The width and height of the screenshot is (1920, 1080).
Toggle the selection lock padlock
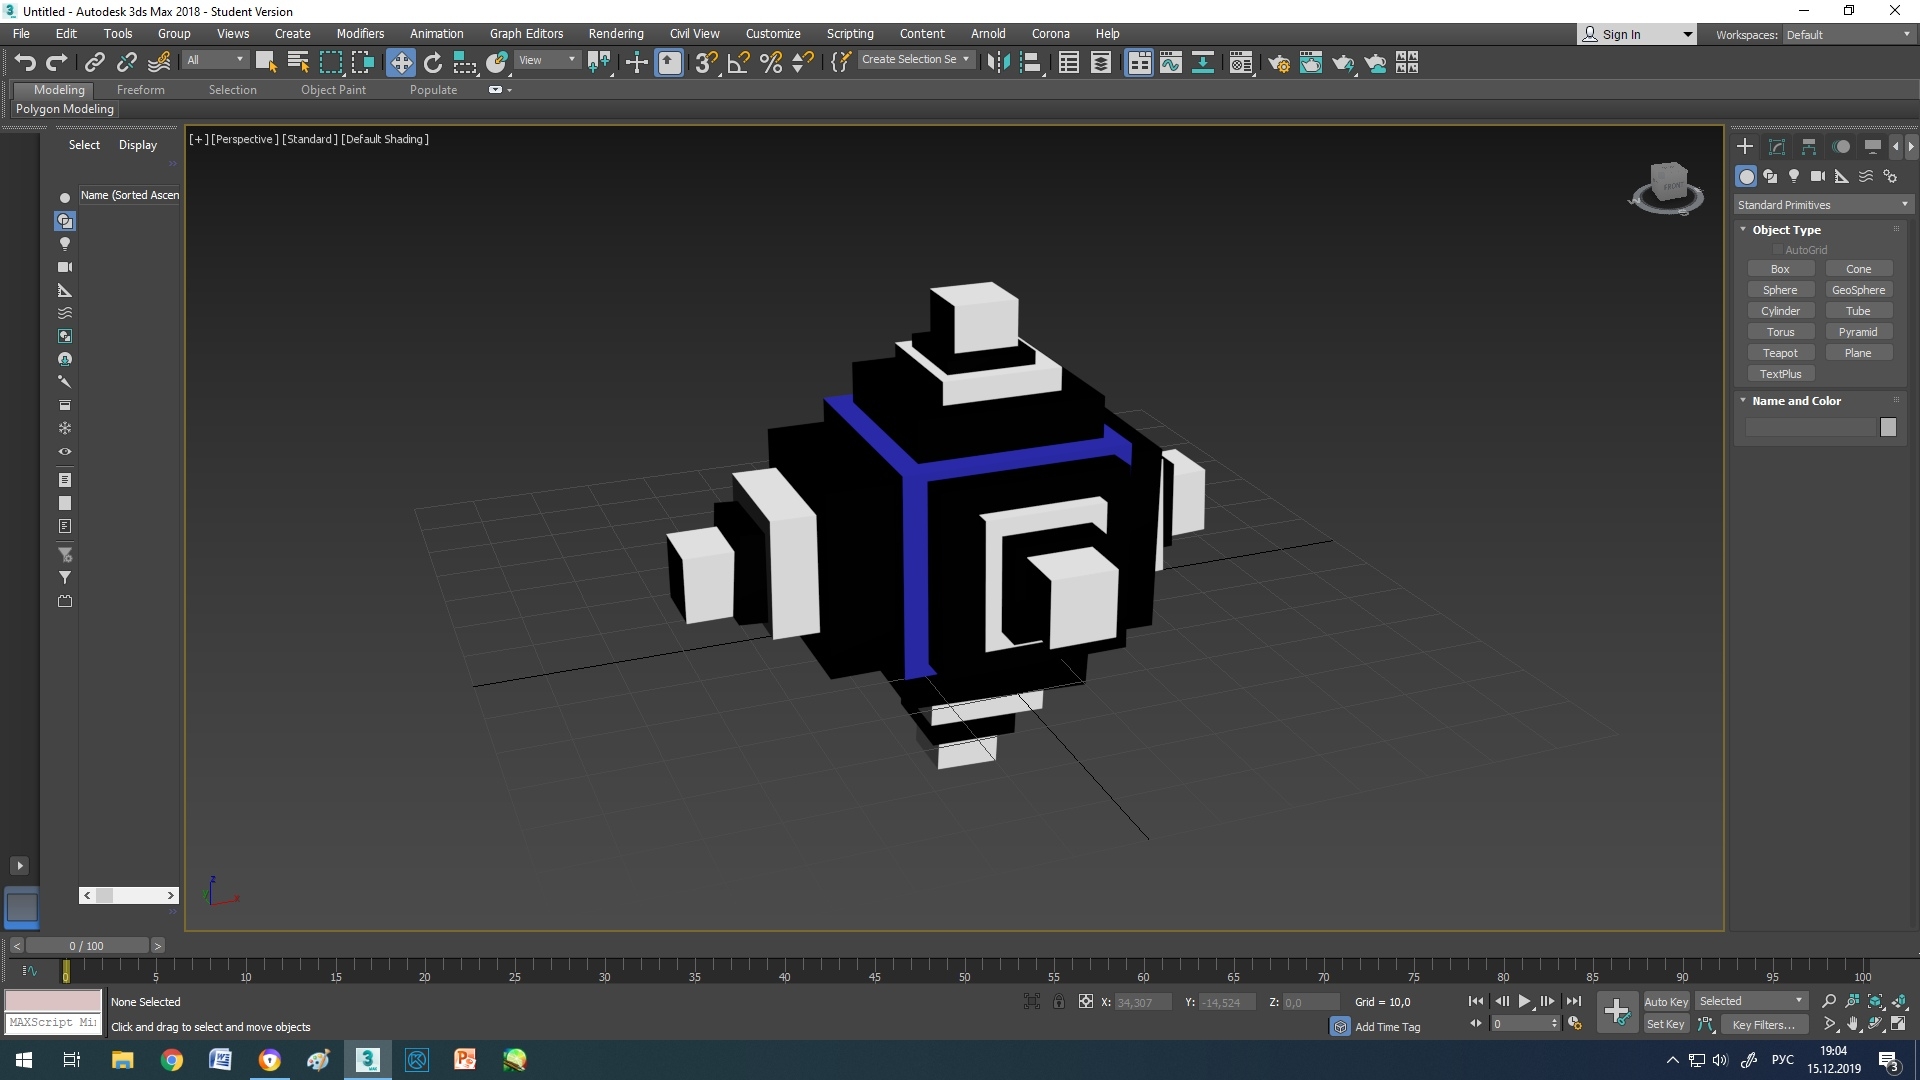pos(1058,1001)
